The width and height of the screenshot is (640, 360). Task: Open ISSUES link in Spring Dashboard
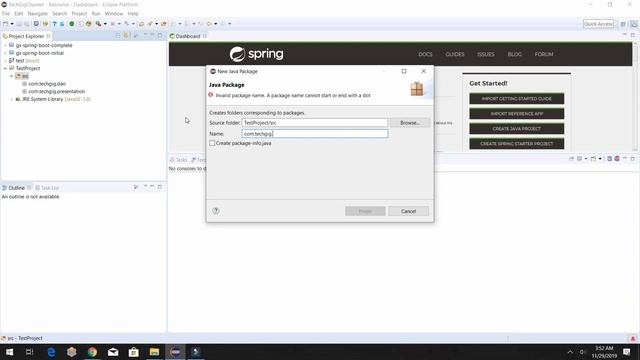(x=486, y=54)
